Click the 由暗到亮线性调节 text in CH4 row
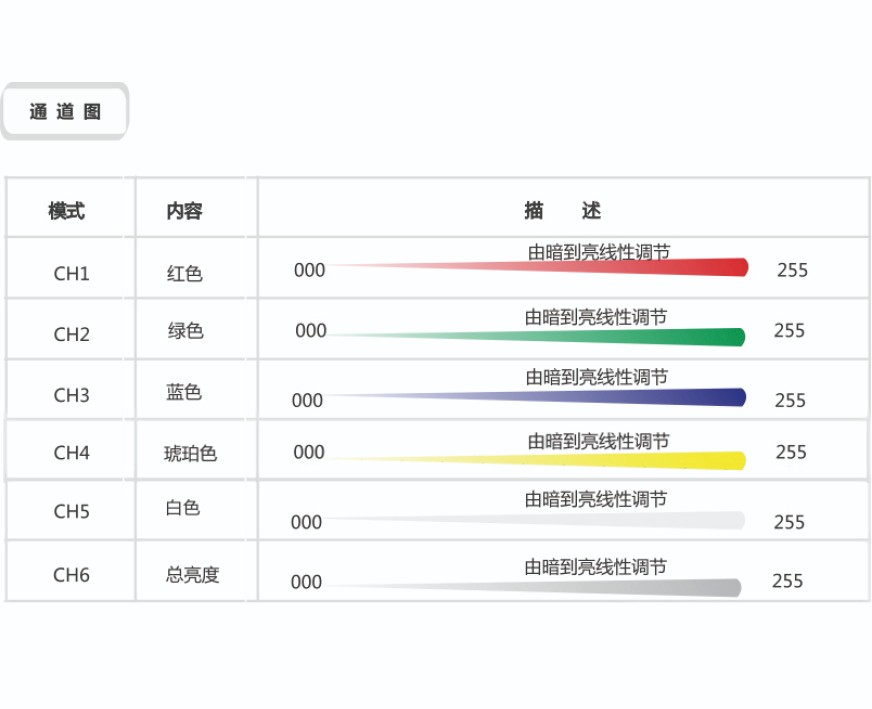Screen dimensions: 872x709 click(x=598, y=441)
